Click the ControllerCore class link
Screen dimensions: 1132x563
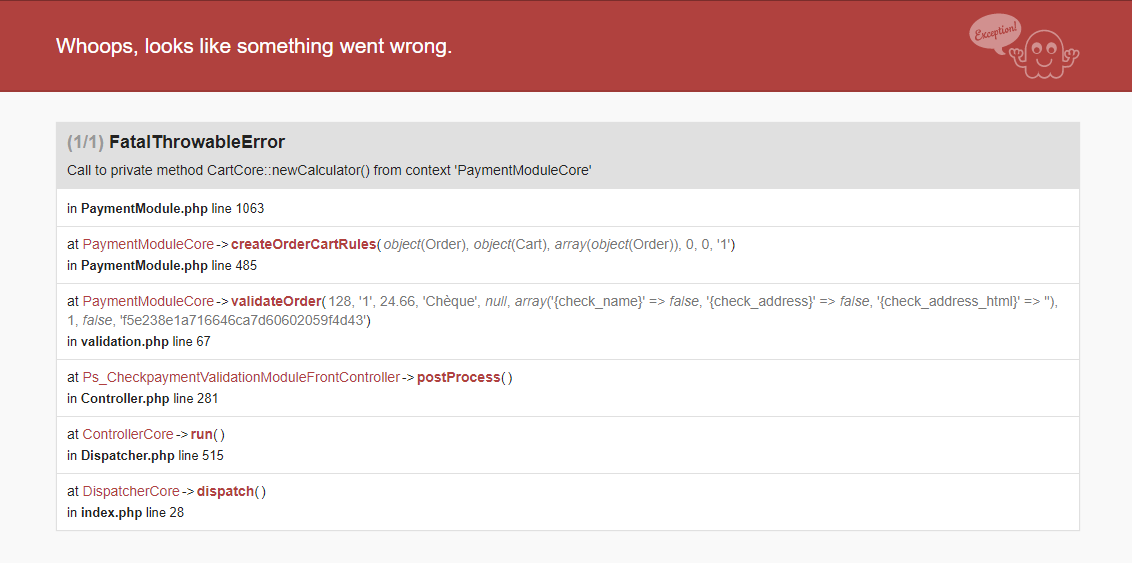128,435
